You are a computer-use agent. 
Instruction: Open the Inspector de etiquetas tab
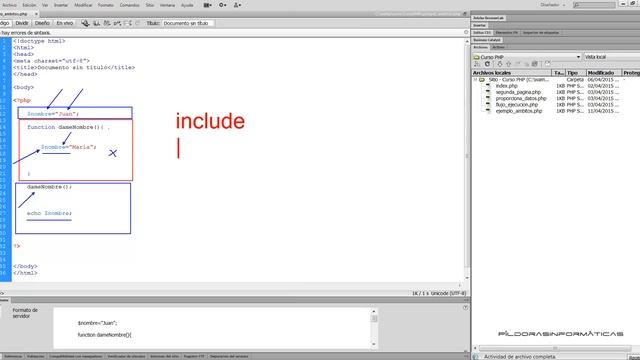point(541,33)
